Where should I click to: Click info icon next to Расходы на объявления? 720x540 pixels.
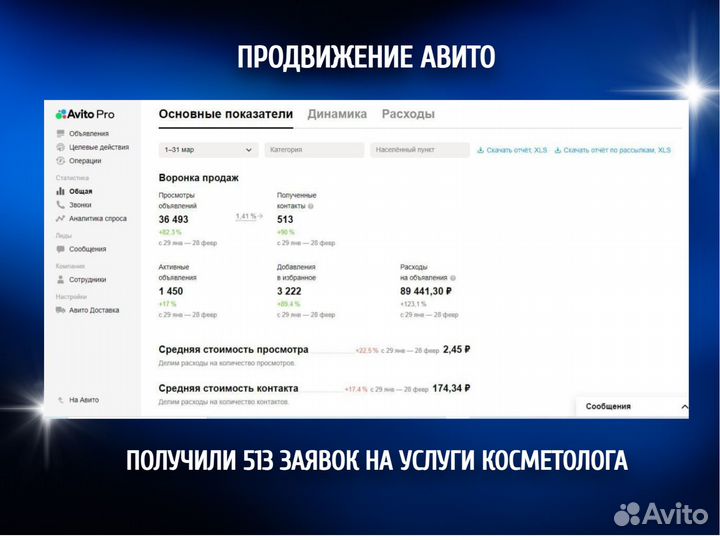pos(453,278)
